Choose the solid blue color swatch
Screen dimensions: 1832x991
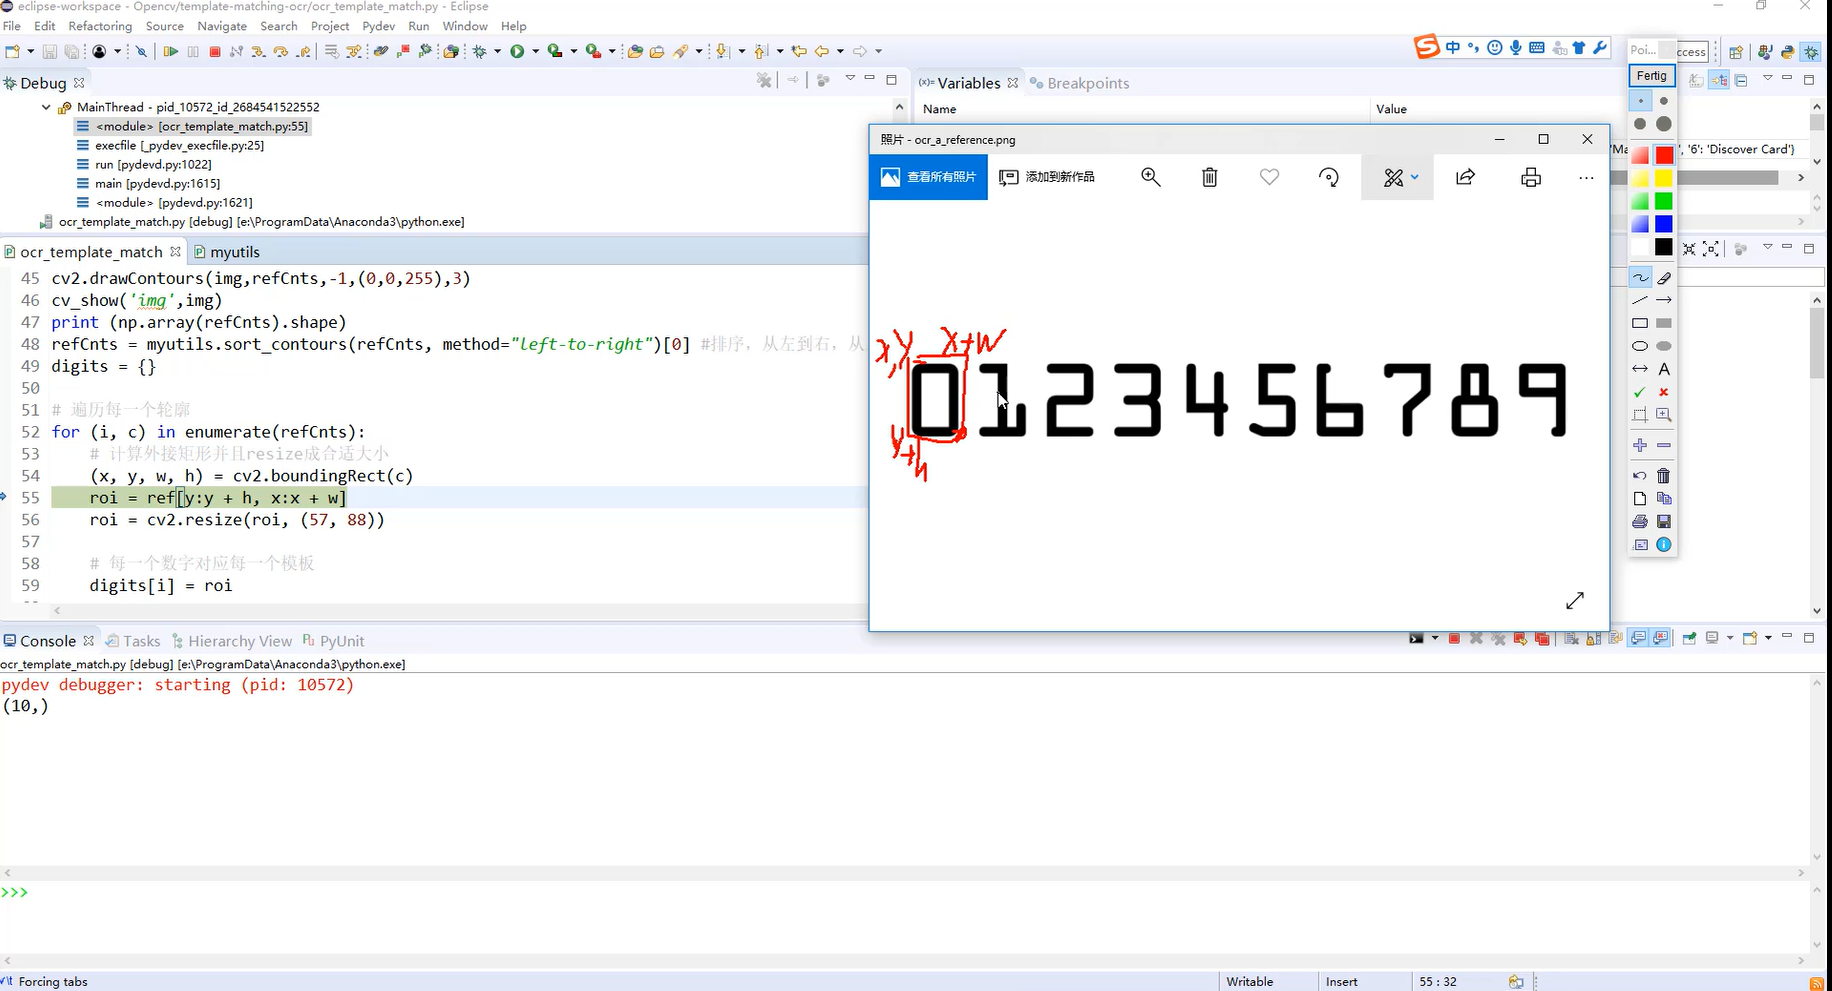pos(1664,224)
